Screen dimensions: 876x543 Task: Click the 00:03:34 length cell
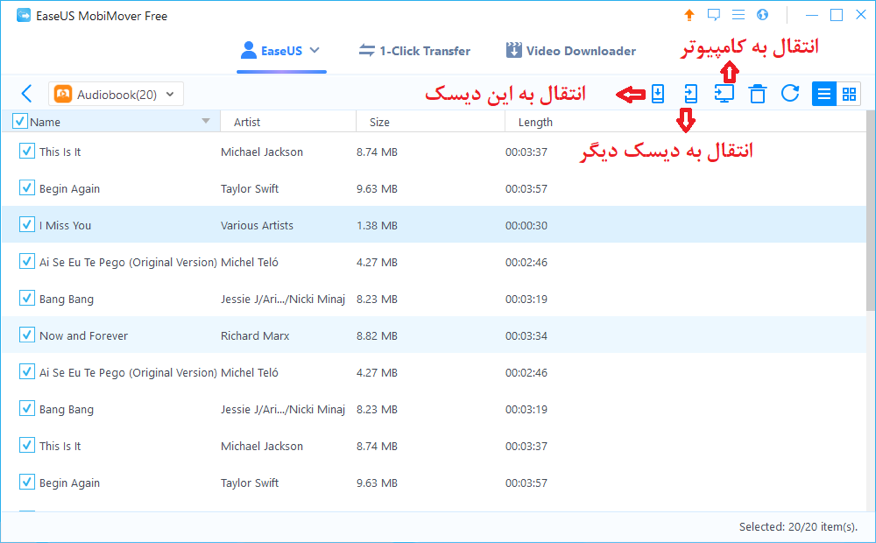[x=526, y=336]
